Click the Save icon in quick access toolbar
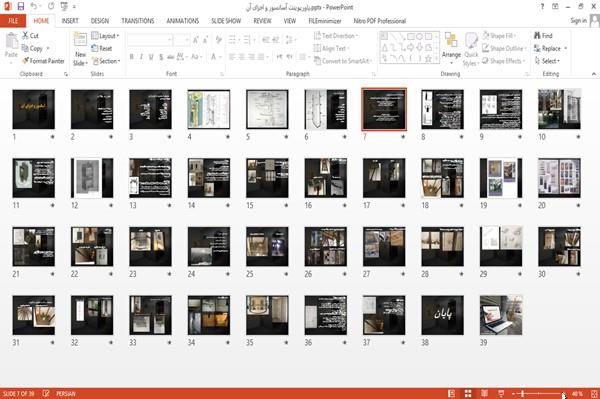 pyautogui.click(x=21, y=7)
